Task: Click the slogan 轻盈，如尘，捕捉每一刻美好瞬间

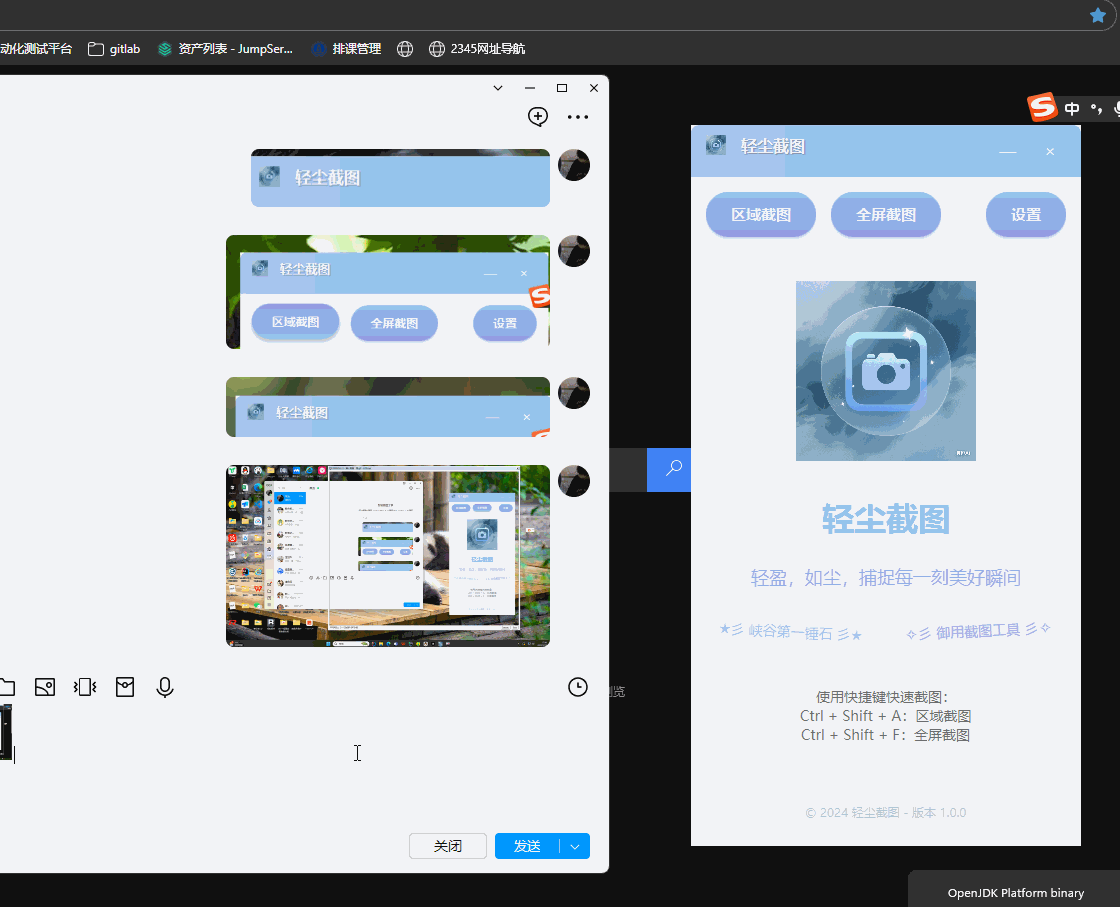Action: coord(886,577)
